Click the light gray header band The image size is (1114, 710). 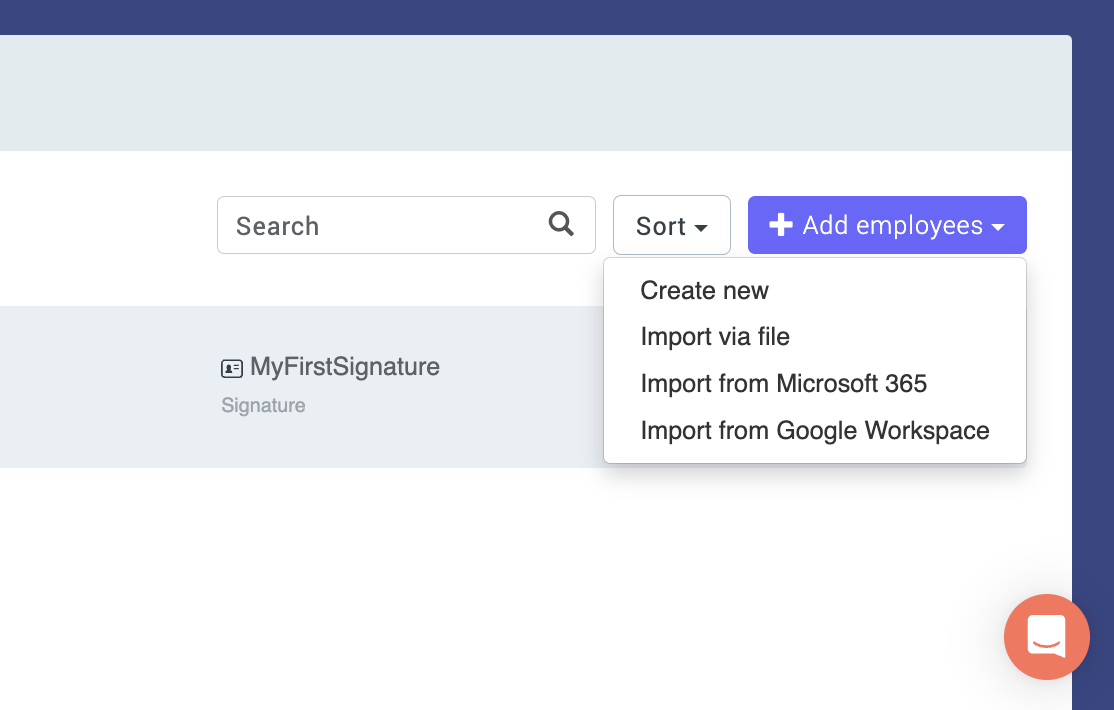[500, 93]
